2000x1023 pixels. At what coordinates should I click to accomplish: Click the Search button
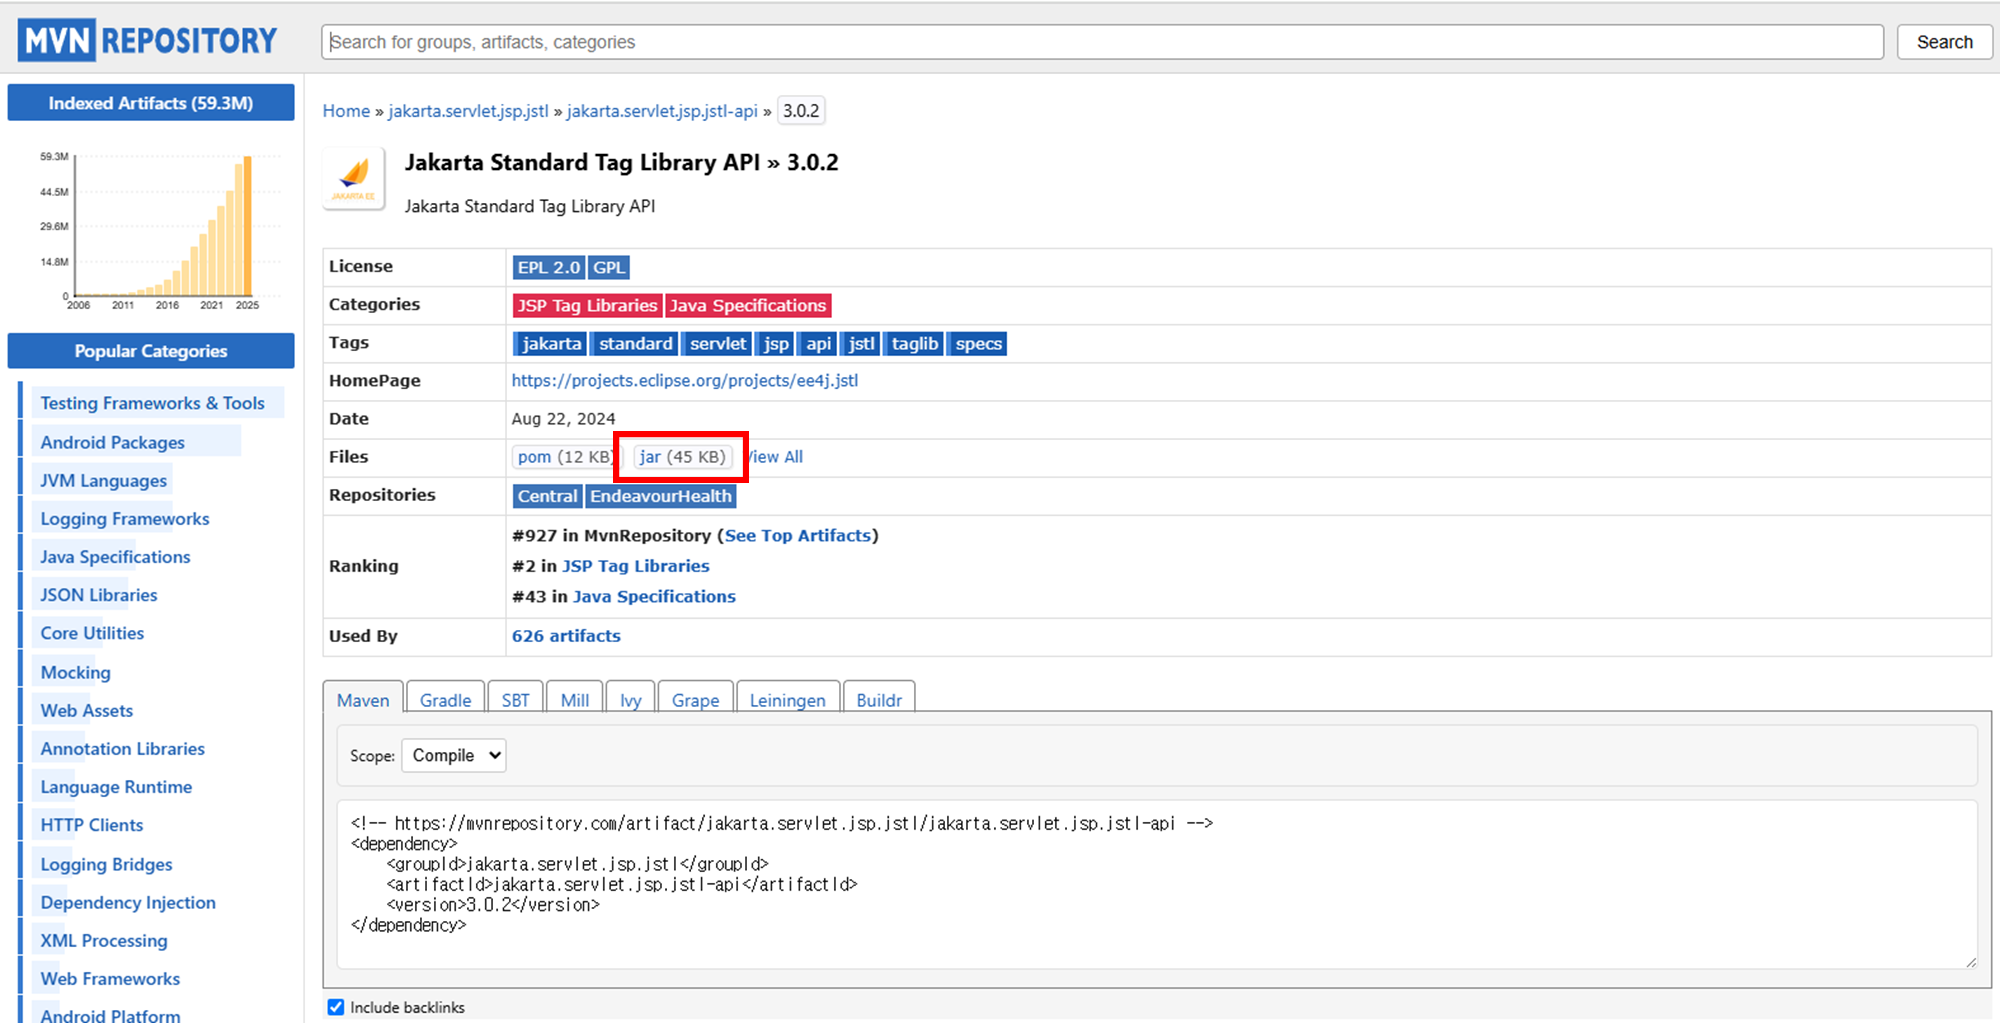1944,42
